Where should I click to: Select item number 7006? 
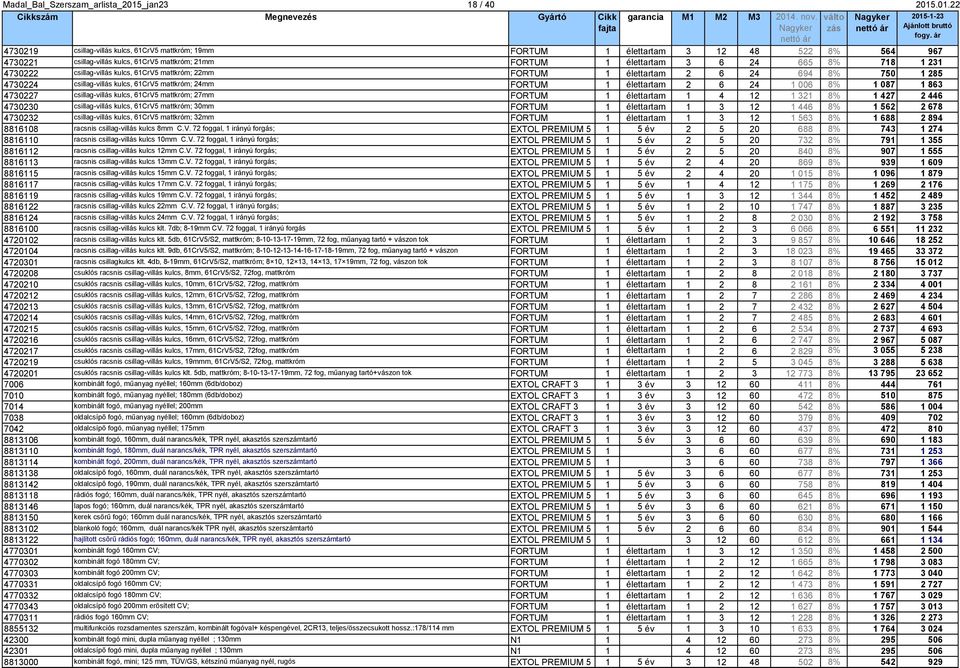tap(13, 384)
